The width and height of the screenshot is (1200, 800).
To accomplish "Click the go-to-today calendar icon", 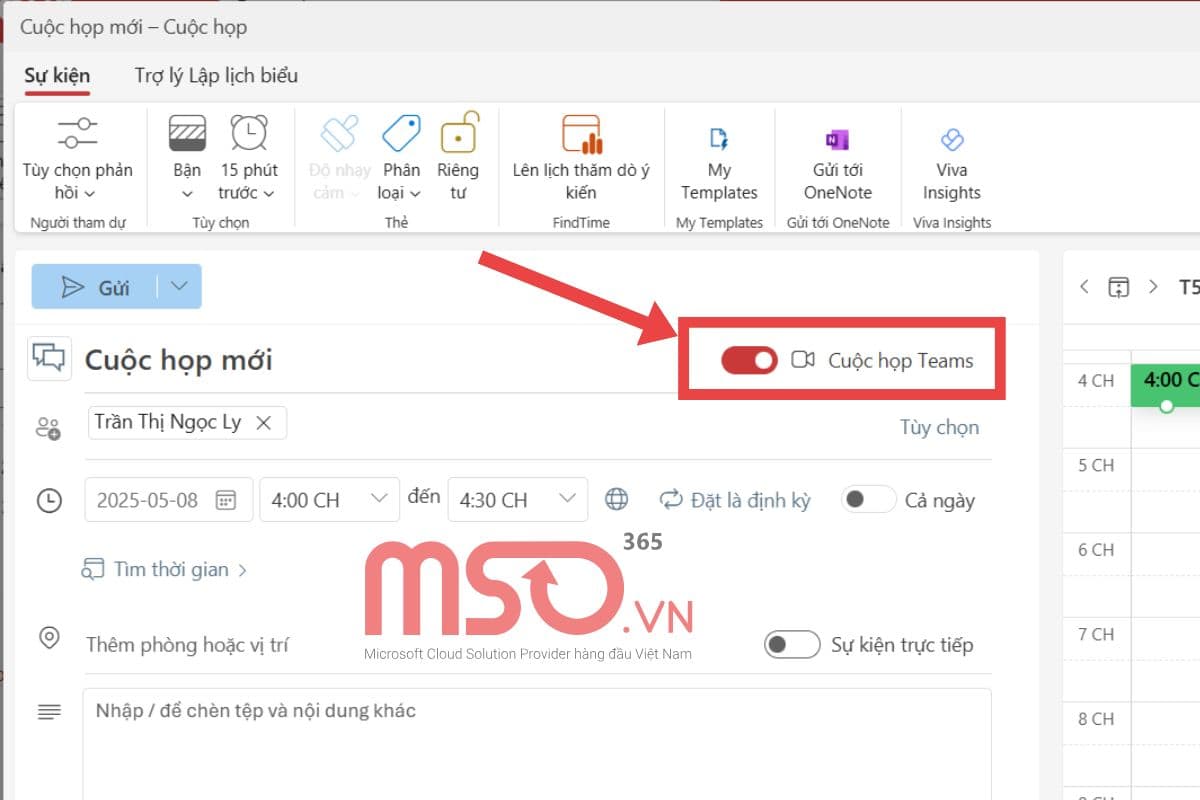I will 1118,287.
